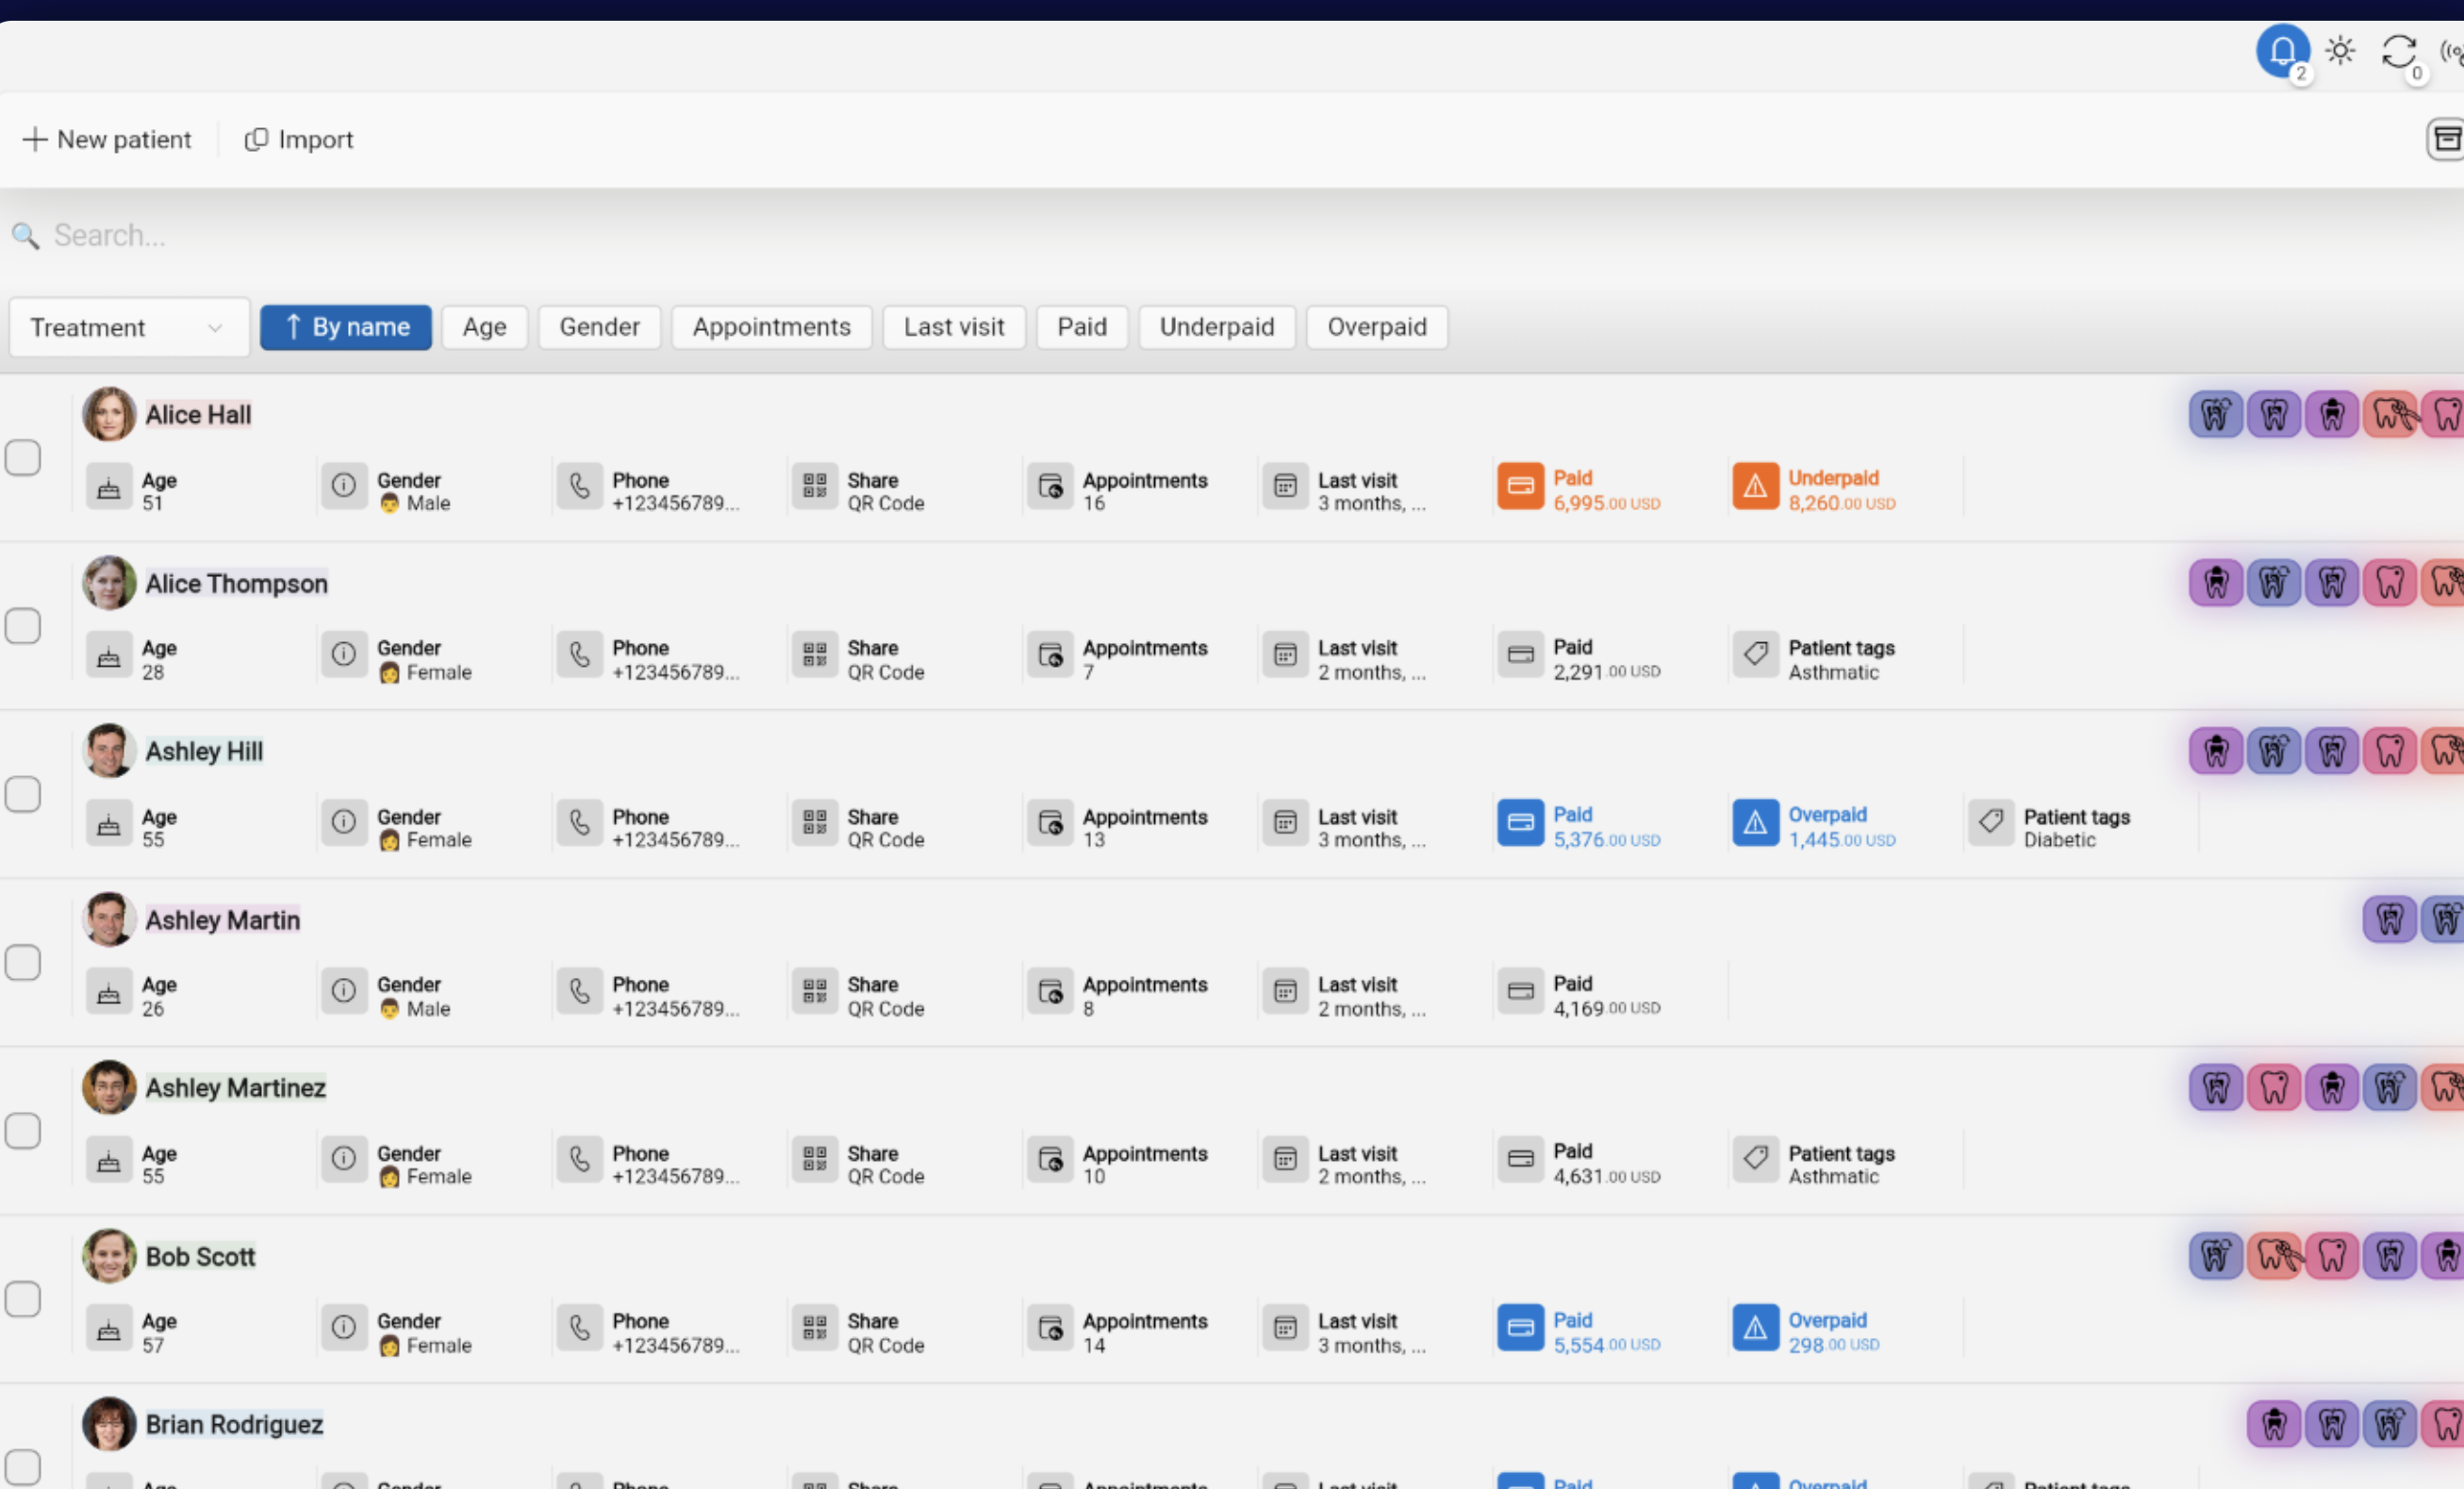Check Ashley Martinez's row checkbox
This screenshot has height=1489, width=2464.
pyautogui.click(x=23, y=1131)
